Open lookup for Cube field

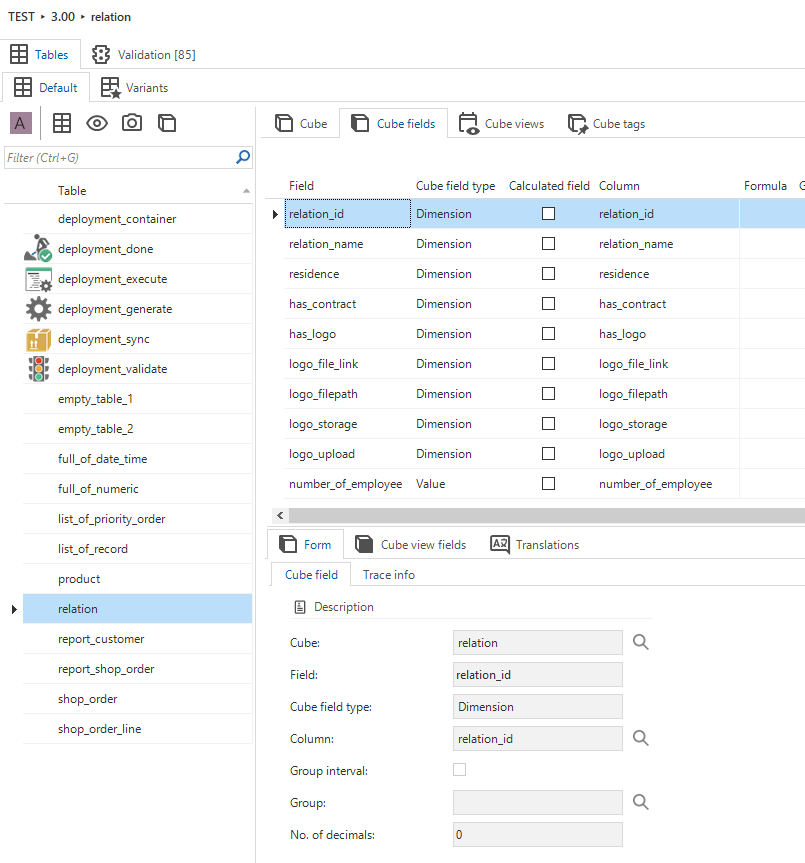coord(640,642)
